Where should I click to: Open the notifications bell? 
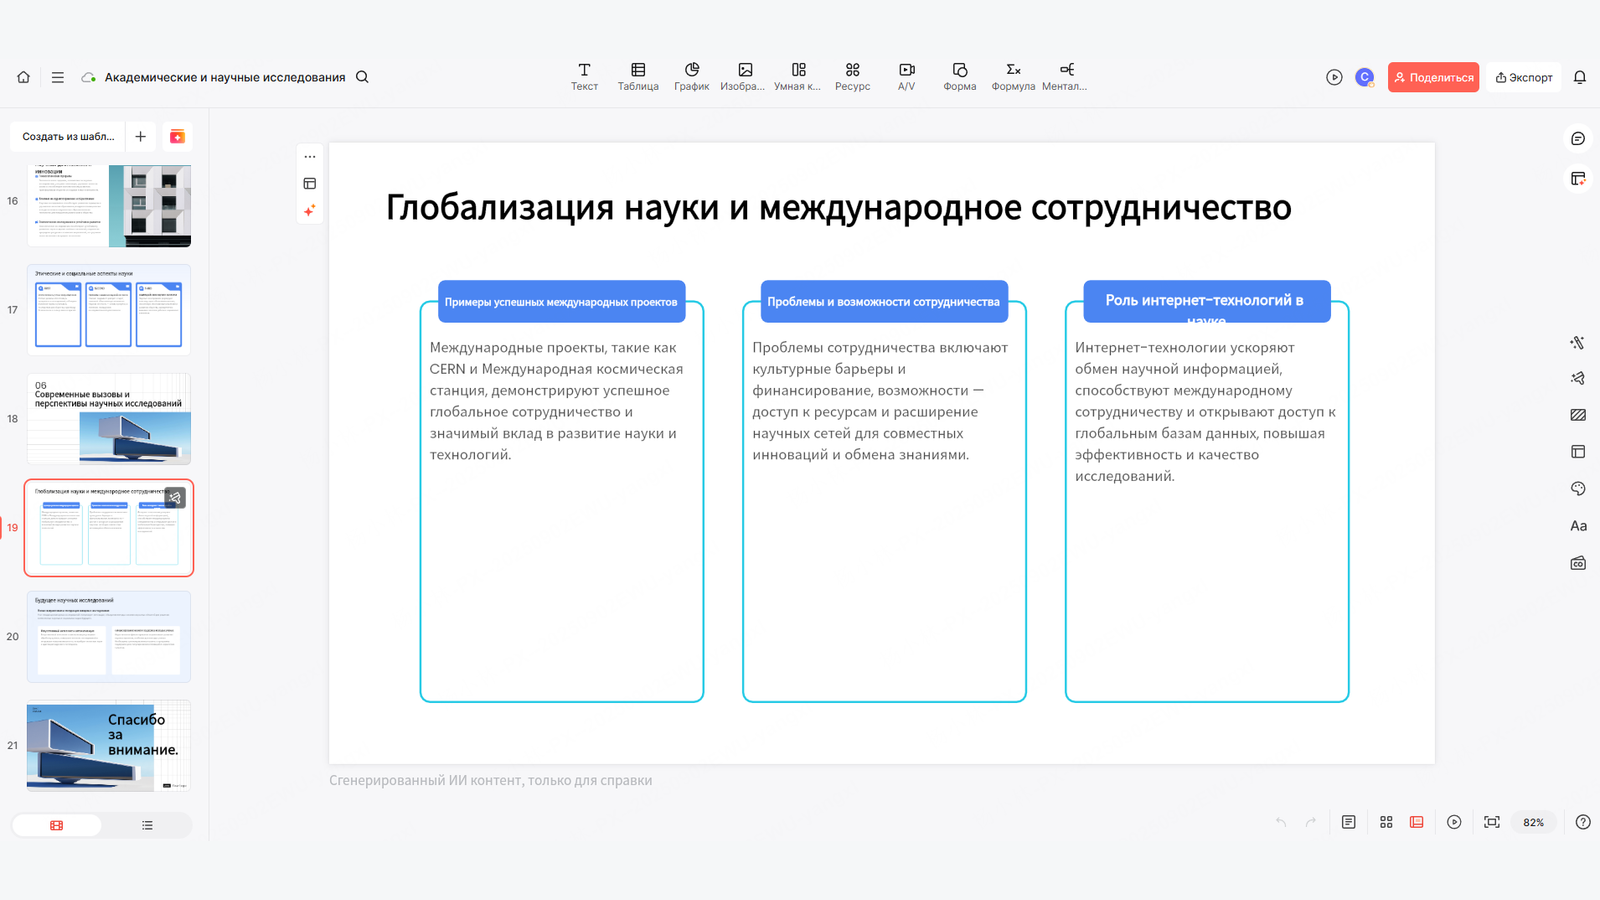click(1580, 77)
